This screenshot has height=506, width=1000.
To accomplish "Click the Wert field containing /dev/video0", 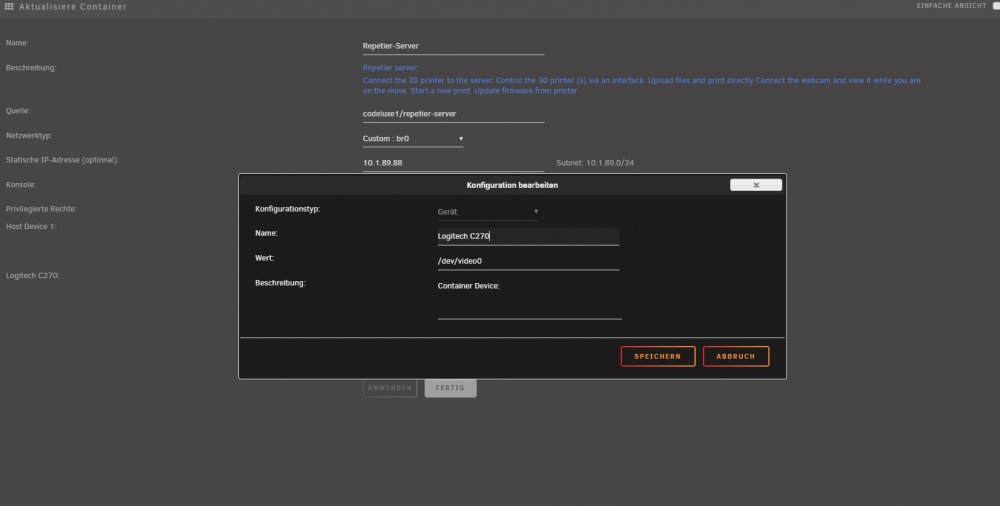I will point(528,261).
